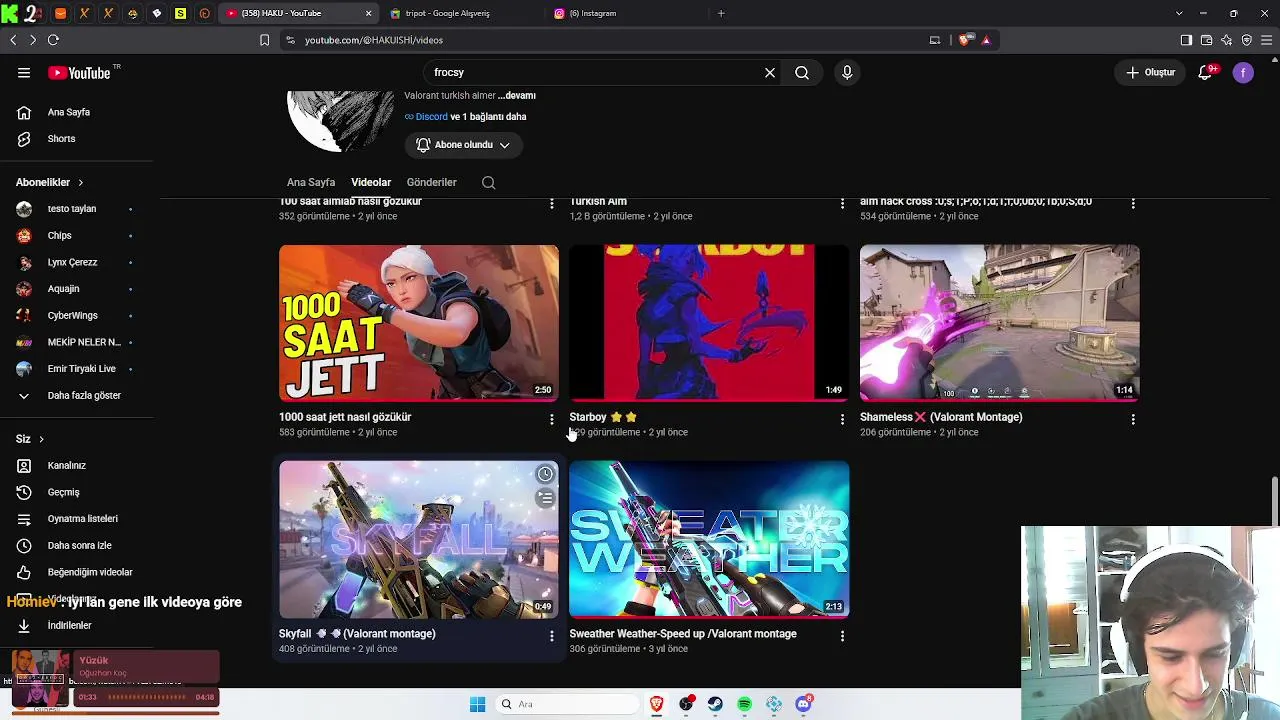Click the Oluştur create button

coord(1151,72)
